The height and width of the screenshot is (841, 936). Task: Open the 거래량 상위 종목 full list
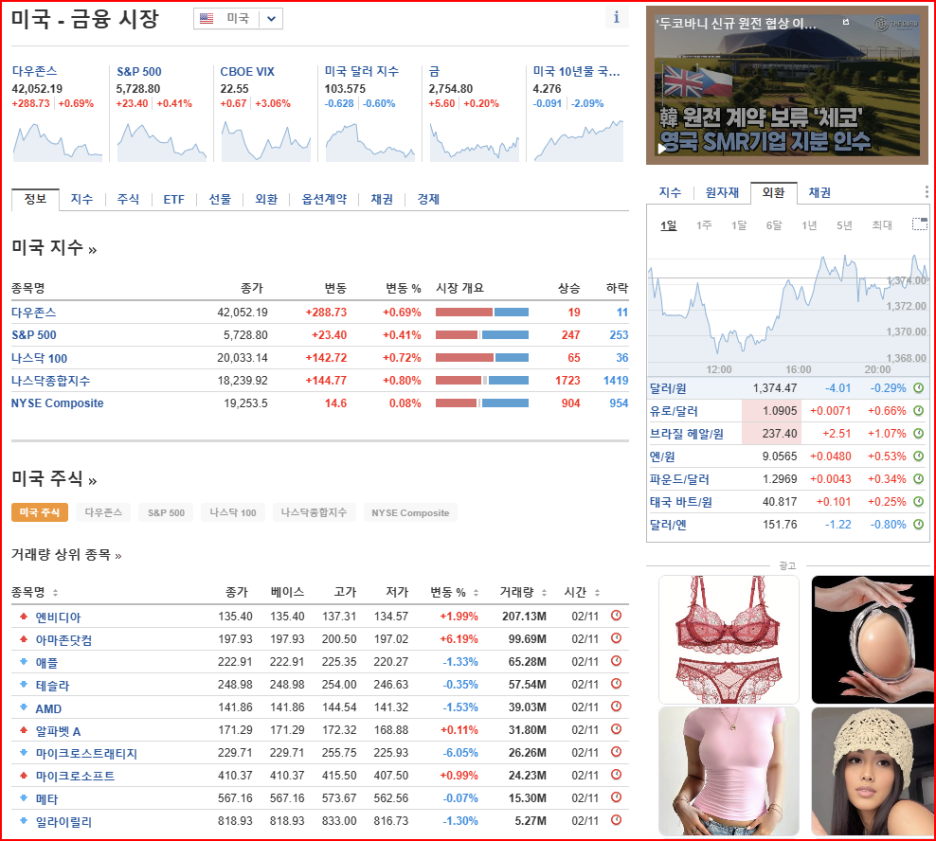[x=66, y=554]
